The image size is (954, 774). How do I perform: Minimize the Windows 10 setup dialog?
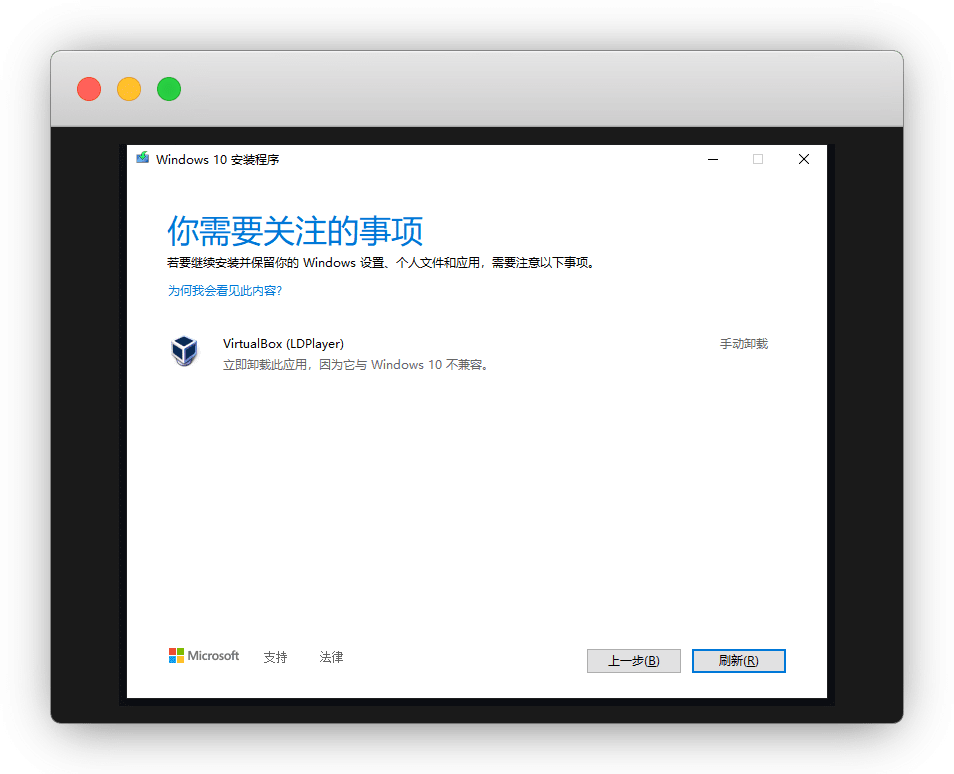click(x=712, y=159)
